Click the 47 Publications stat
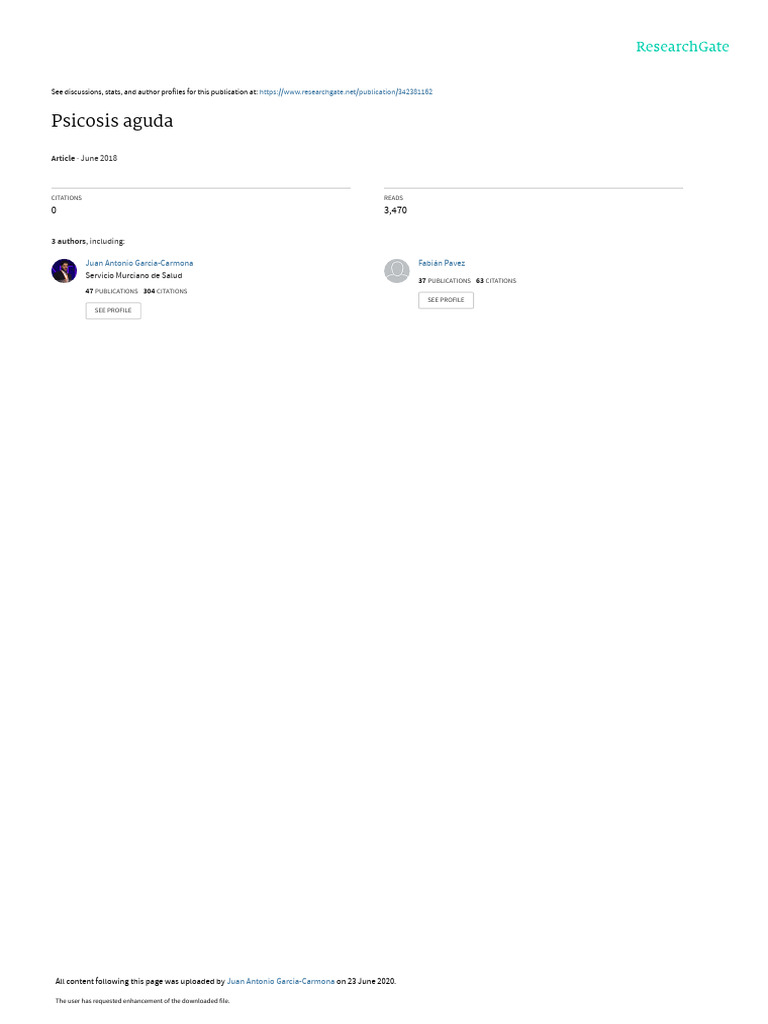Screen dimensions: 768x1024 (112, 291)
